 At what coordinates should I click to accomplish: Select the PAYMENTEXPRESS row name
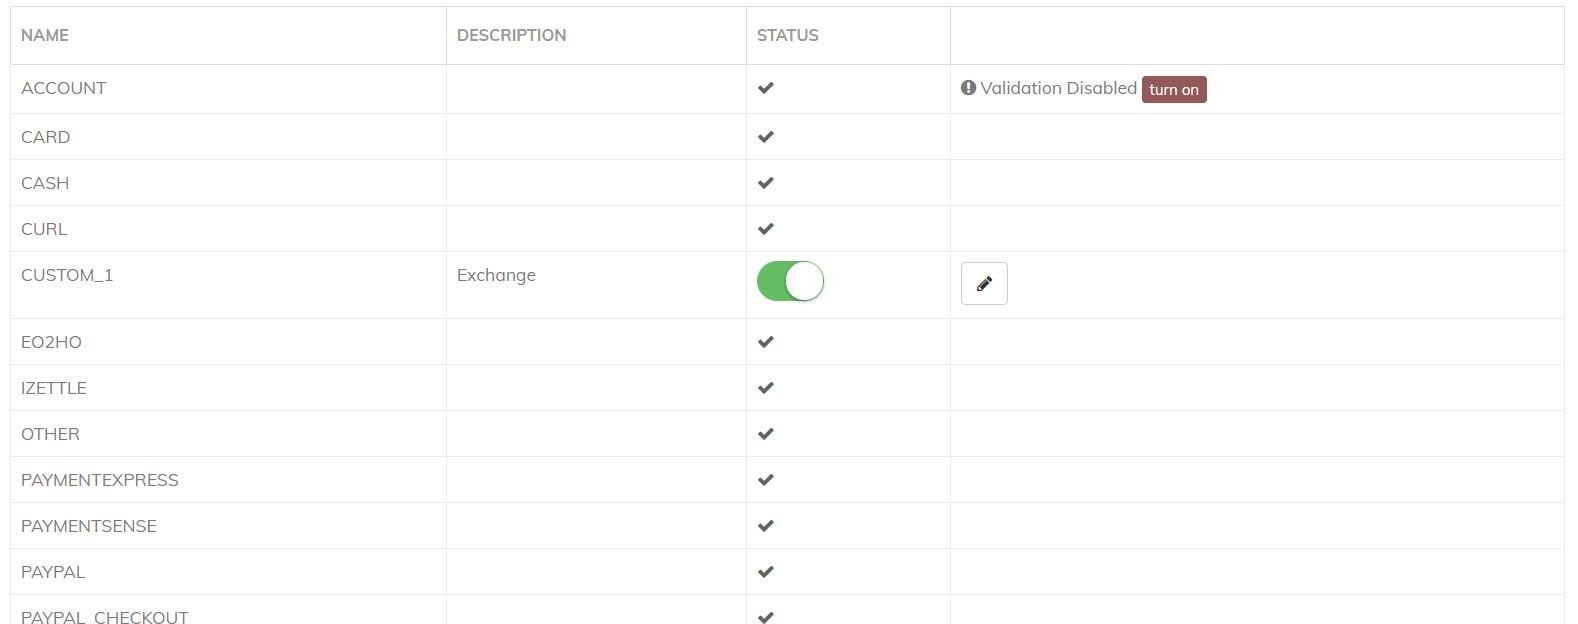[100, 480]
